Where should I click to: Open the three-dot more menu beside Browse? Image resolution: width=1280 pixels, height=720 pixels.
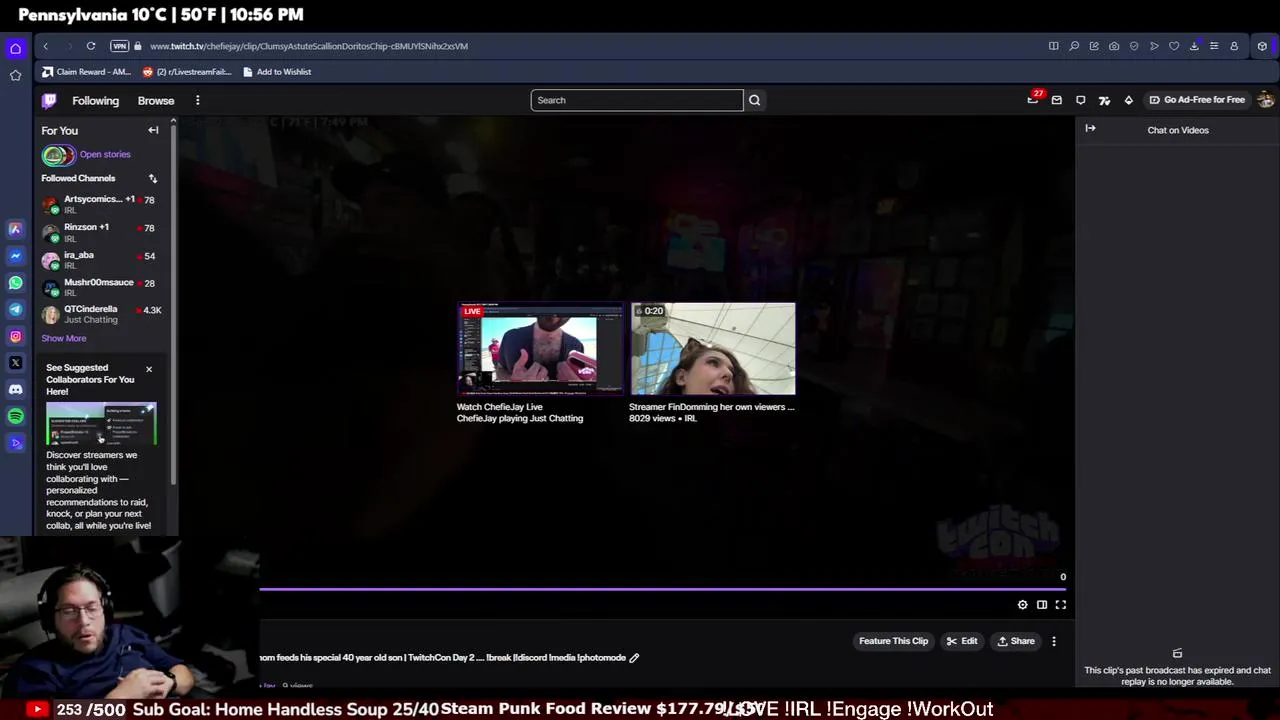[198, 100]
